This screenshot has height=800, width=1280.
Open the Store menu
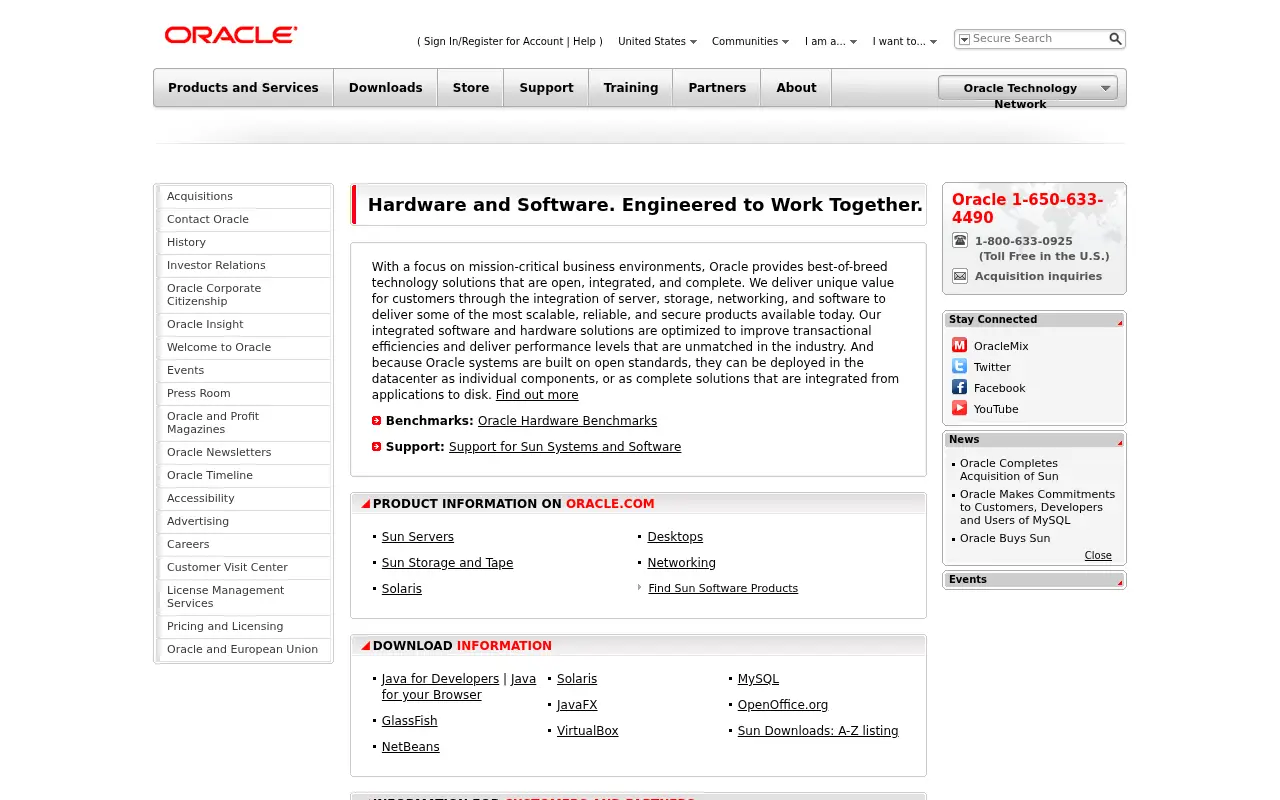pyautogui.click(x=470, y=88)
